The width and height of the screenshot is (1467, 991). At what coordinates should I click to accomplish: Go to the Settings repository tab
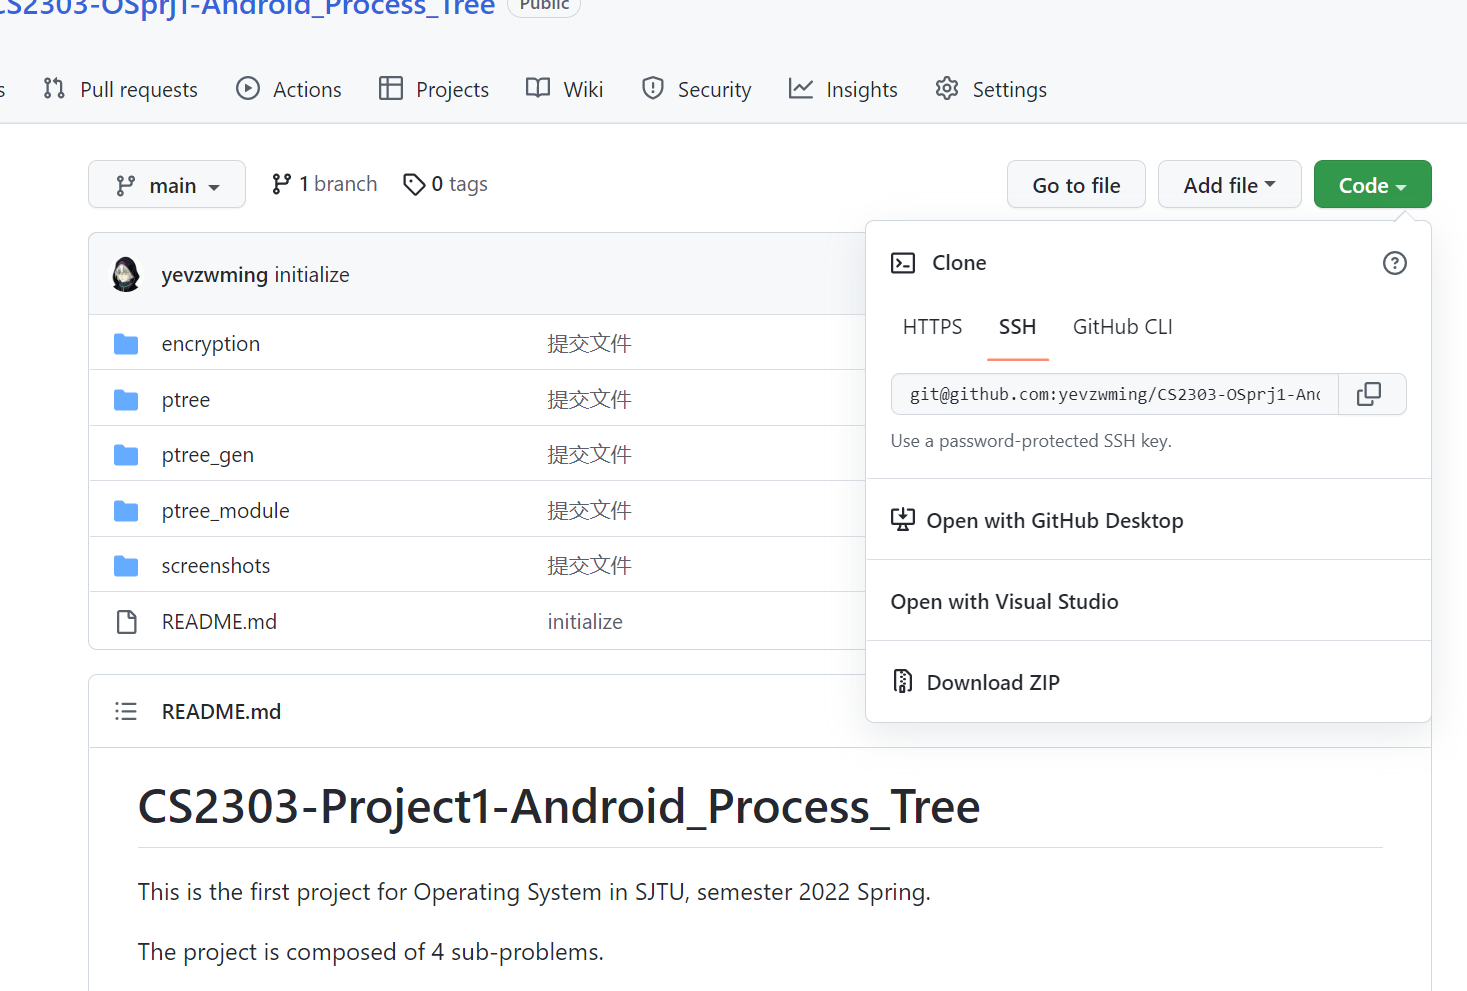click(x=991, y=89)
